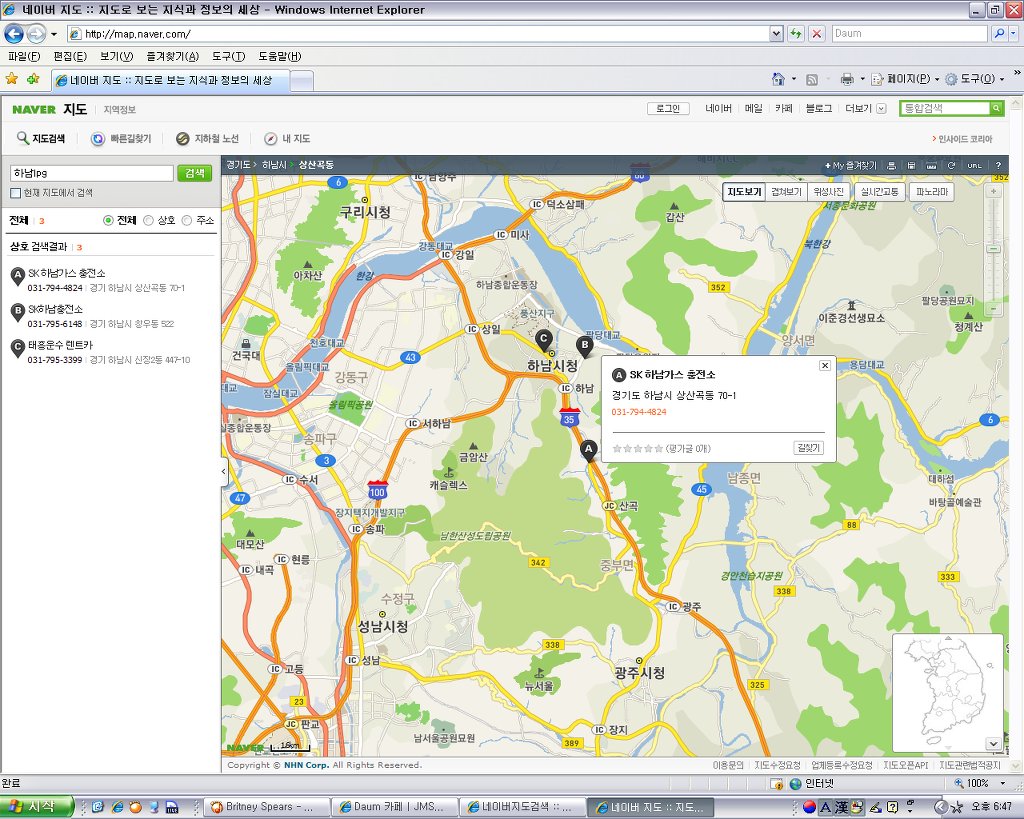Click the Add to Favorites star-plus icon

tap(33, 79)
